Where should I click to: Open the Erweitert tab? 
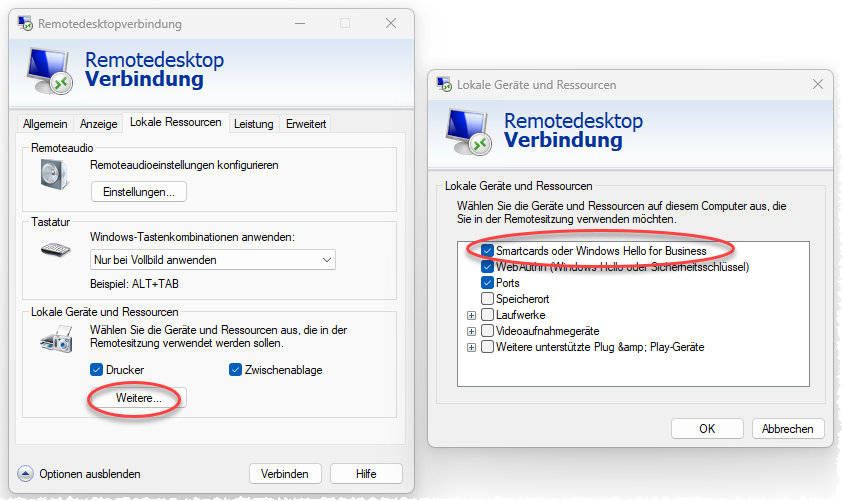click(306, 124)
